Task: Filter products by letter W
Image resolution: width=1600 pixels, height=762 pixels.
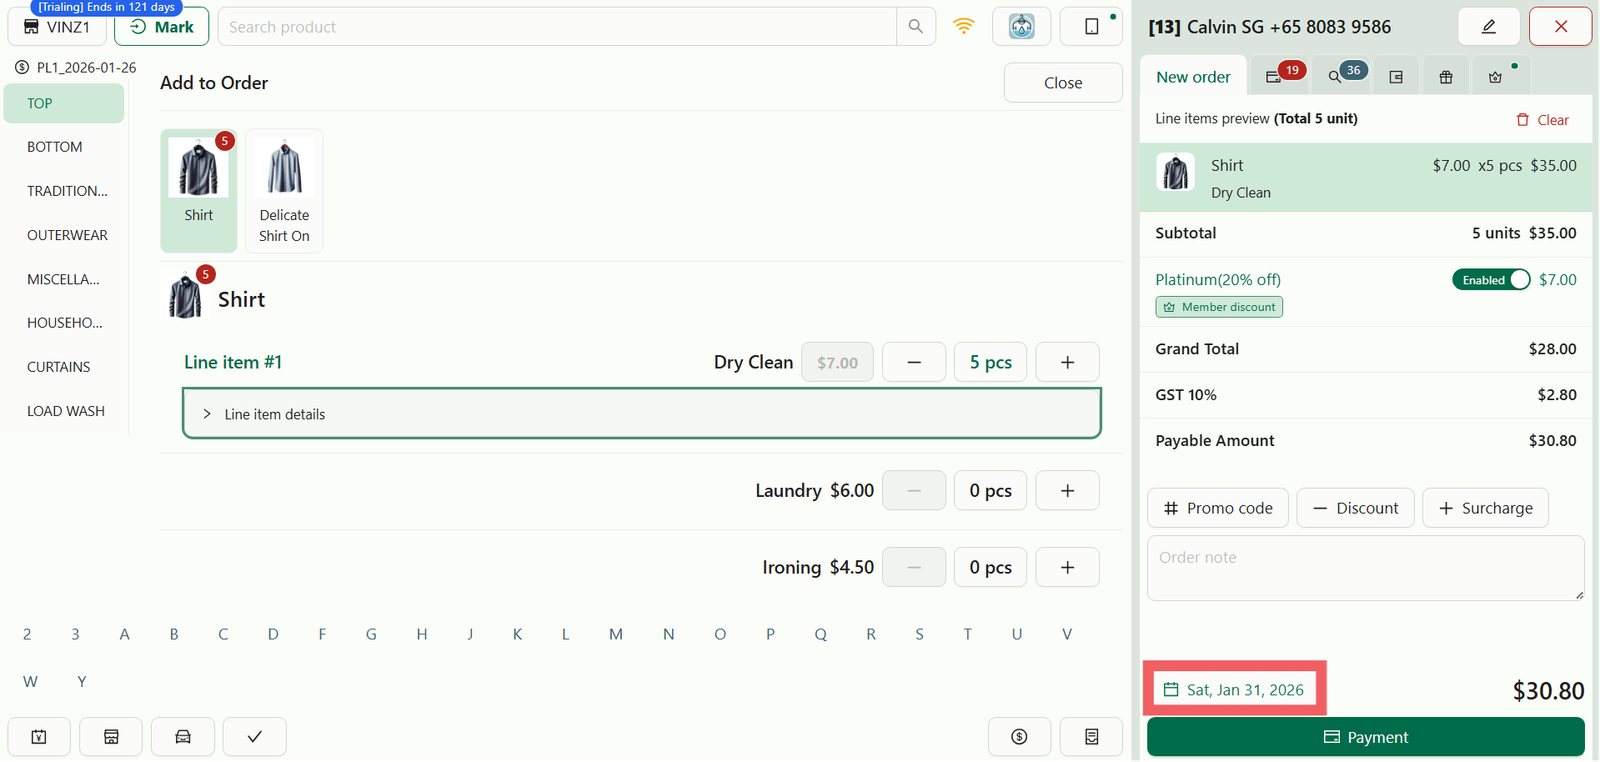Action: pos(30,682)
